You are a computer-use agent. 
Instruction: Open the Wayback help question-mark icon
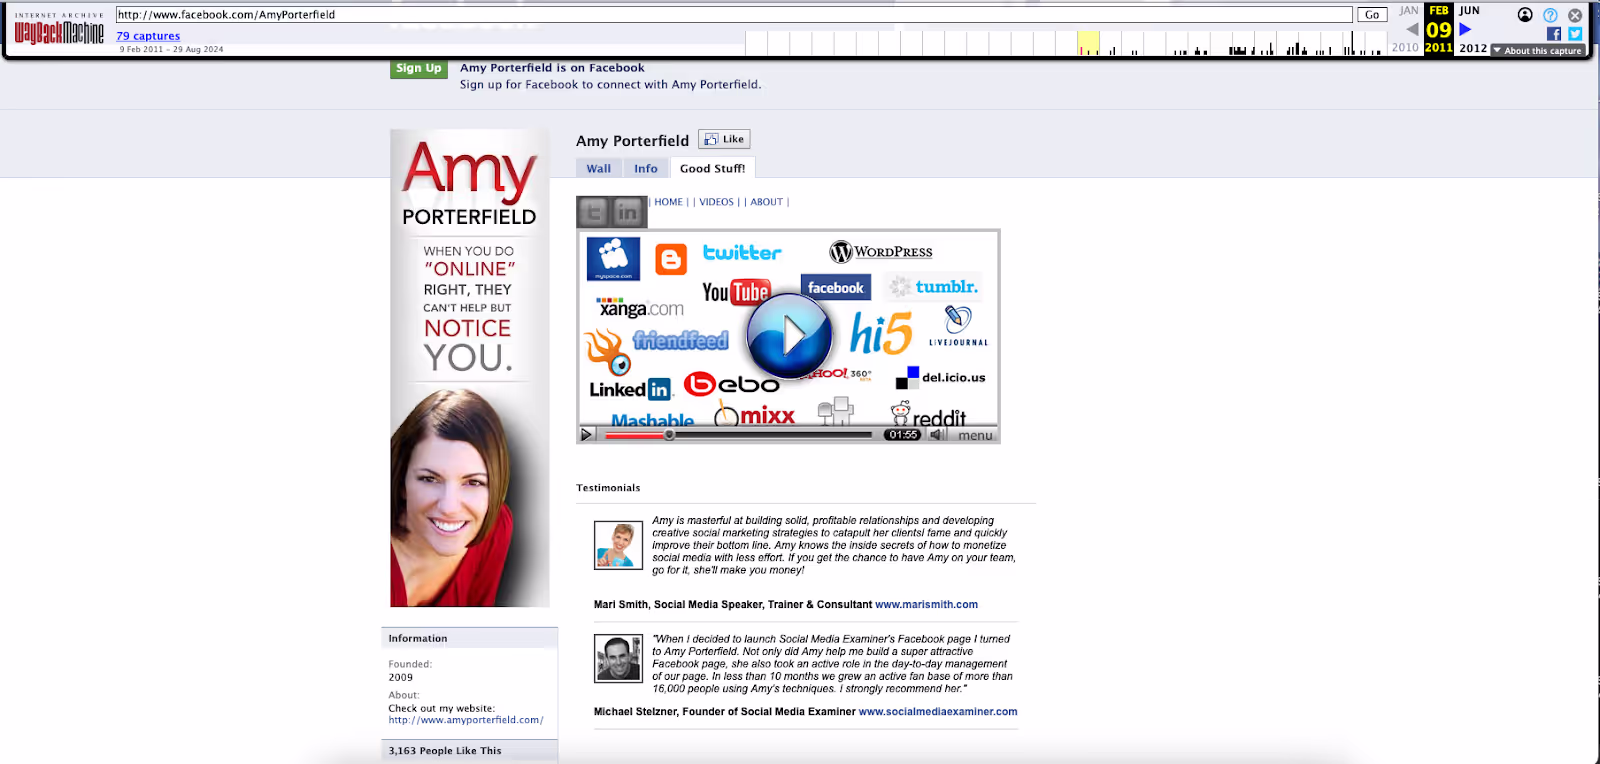1550,15
